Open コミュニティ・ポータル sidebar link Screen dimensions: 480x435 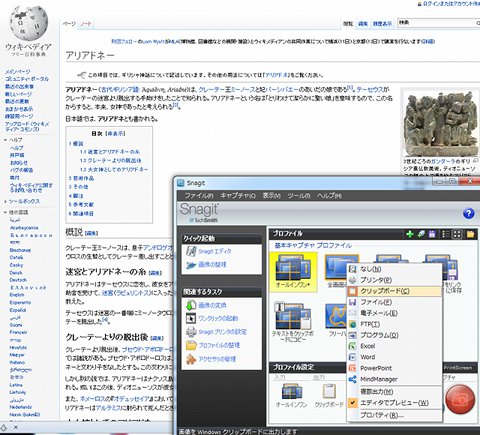[27, 79]
